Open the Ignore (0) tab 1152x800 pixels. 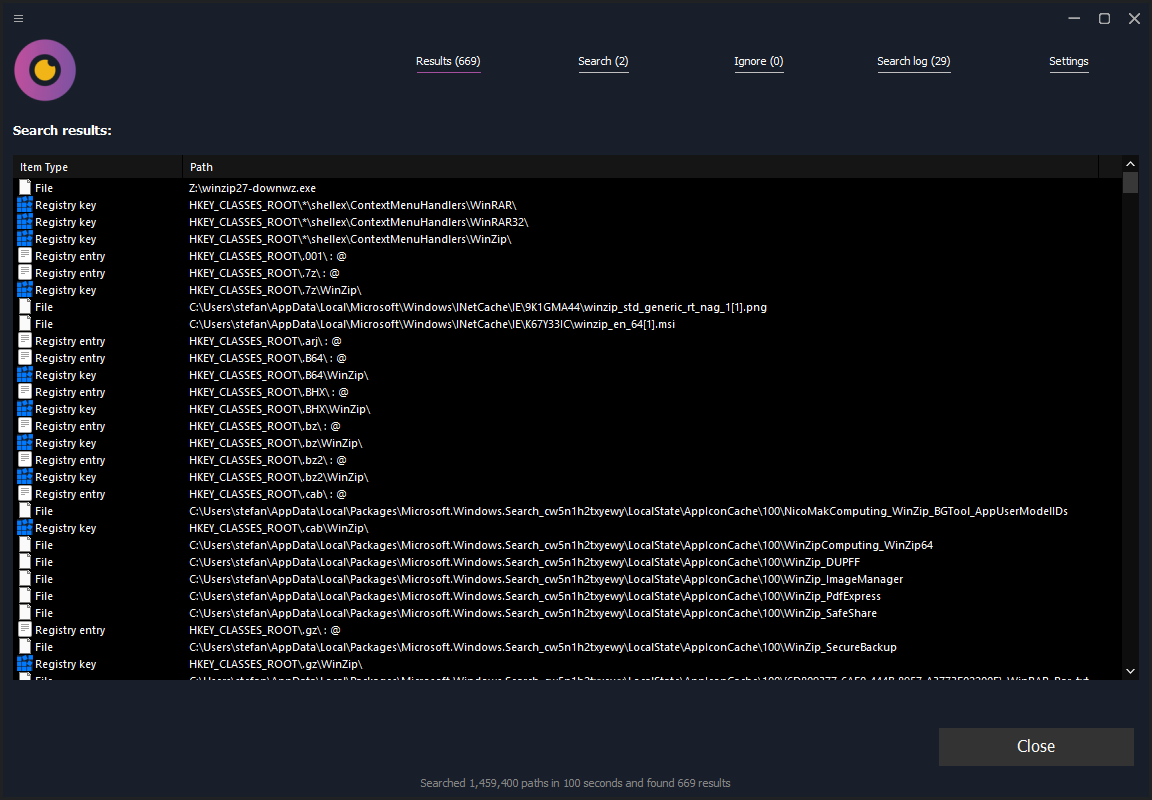759,61
